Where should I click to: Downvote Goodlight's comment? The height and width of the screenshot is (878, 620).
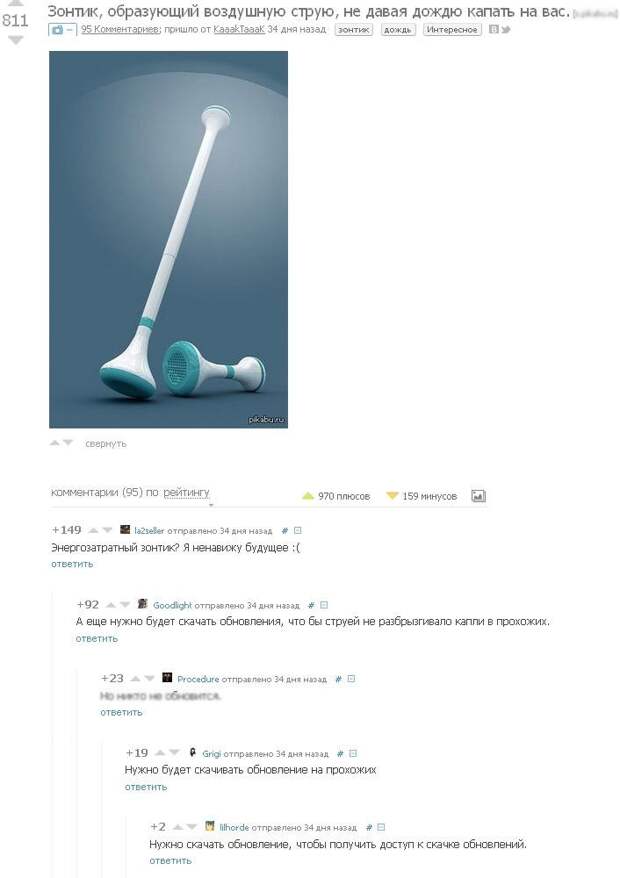(x=125, y=605)
